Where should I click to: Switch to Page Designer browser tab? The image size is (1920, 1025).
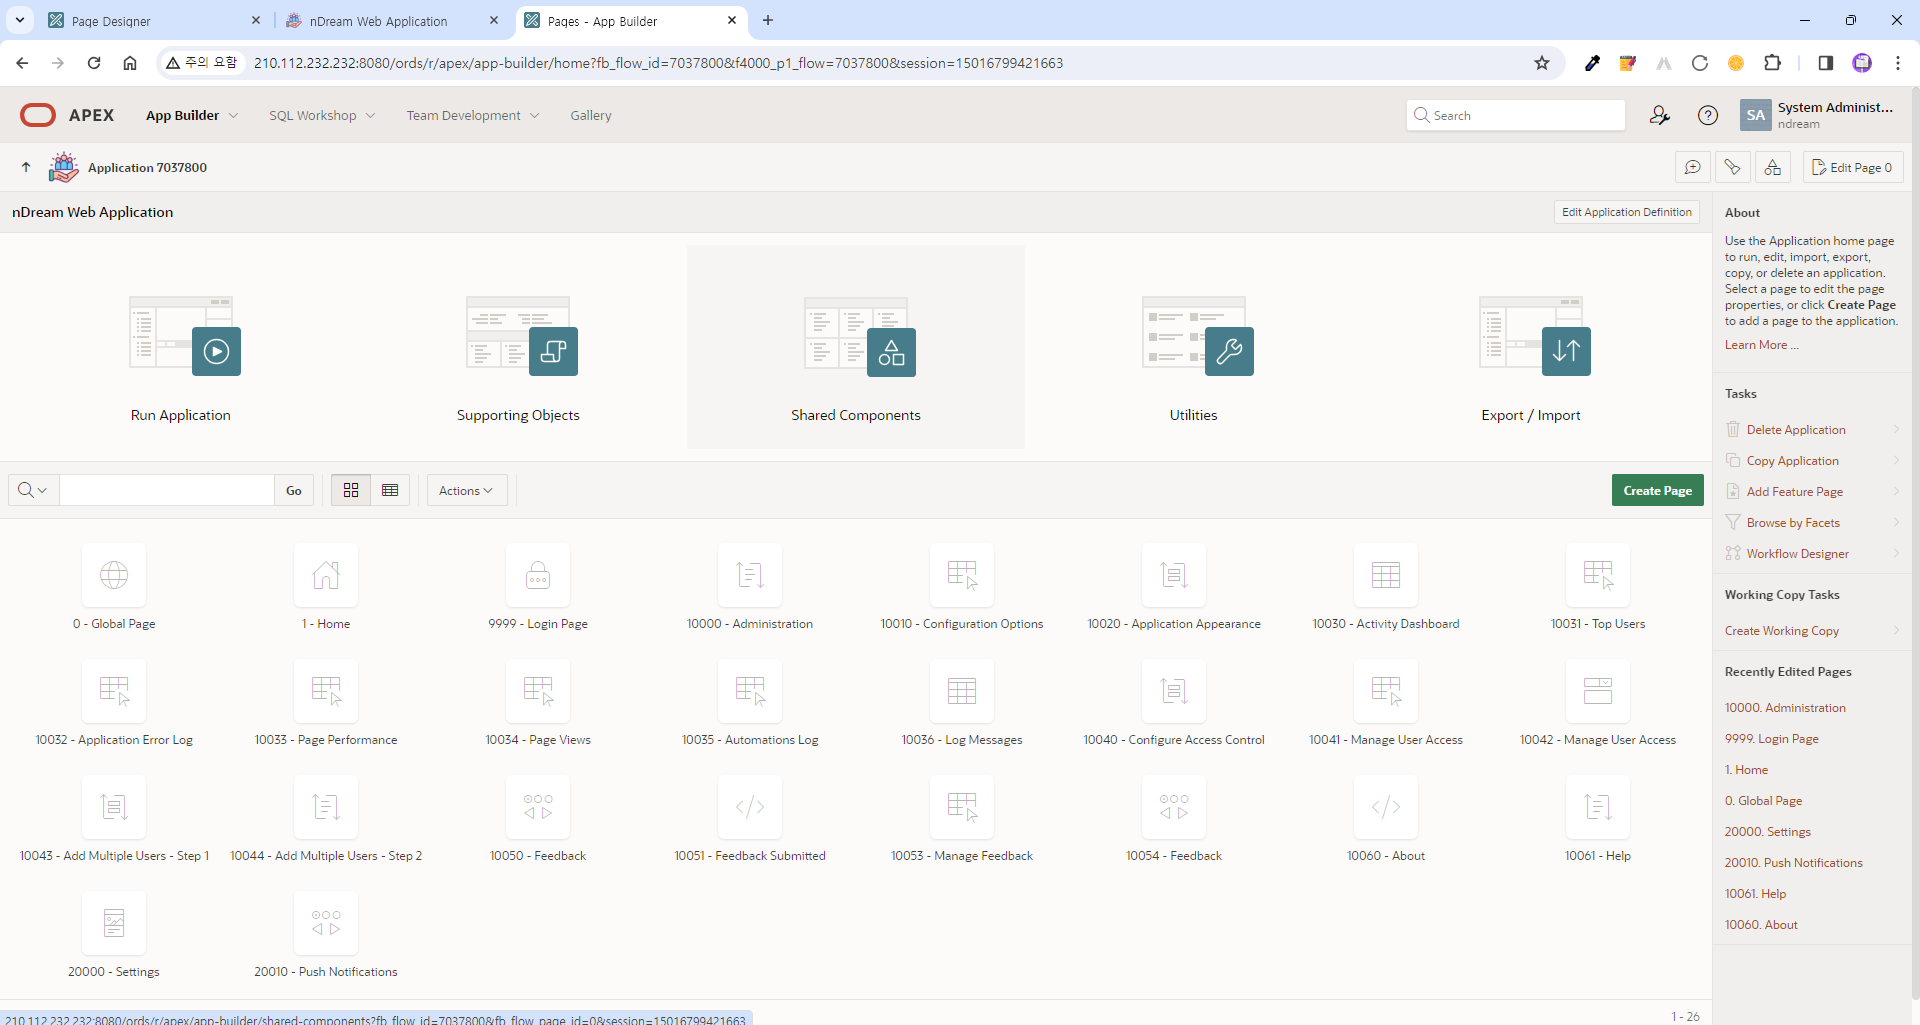155,20
